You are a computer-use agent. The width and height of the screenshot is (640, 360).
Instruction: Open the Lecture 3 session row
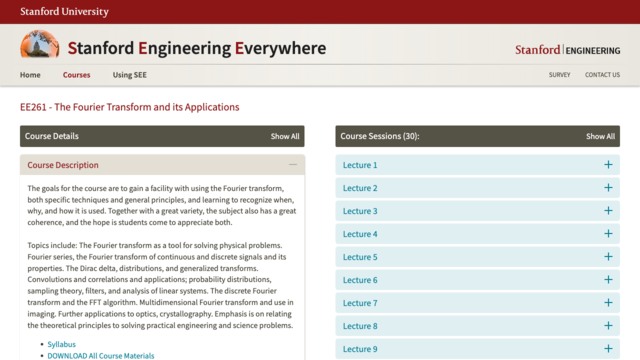478,211
